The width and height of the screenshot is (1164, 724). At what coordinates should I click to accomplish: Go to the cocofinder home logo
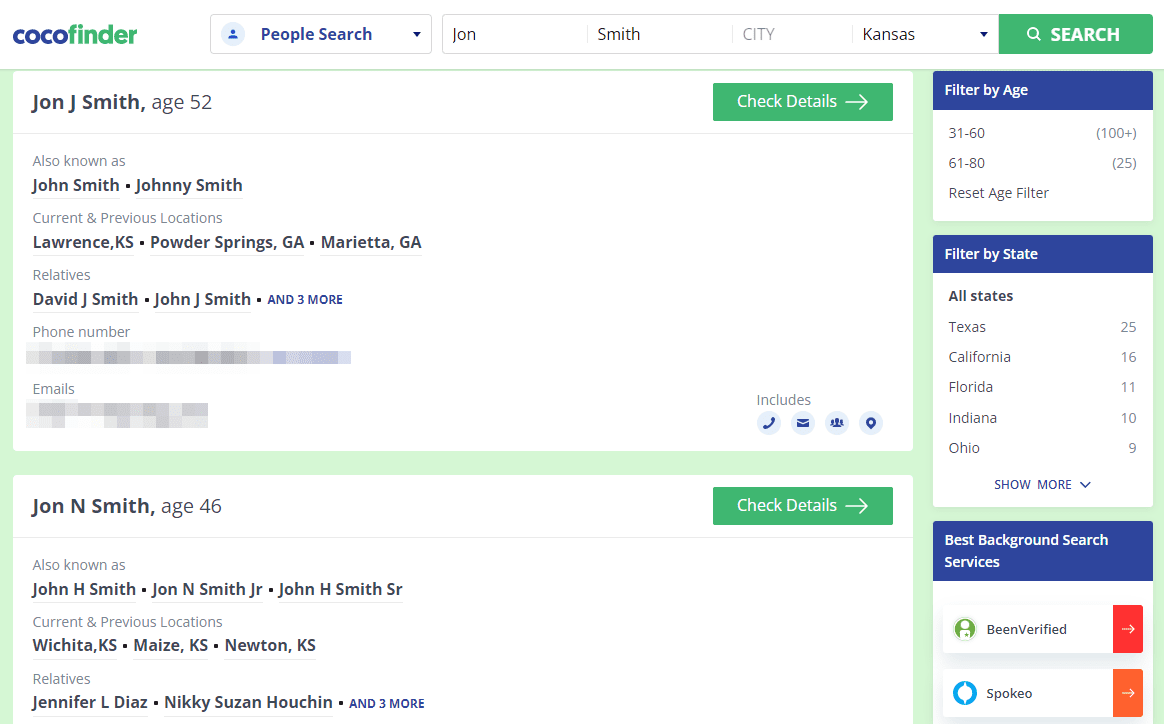coord(75,35)
